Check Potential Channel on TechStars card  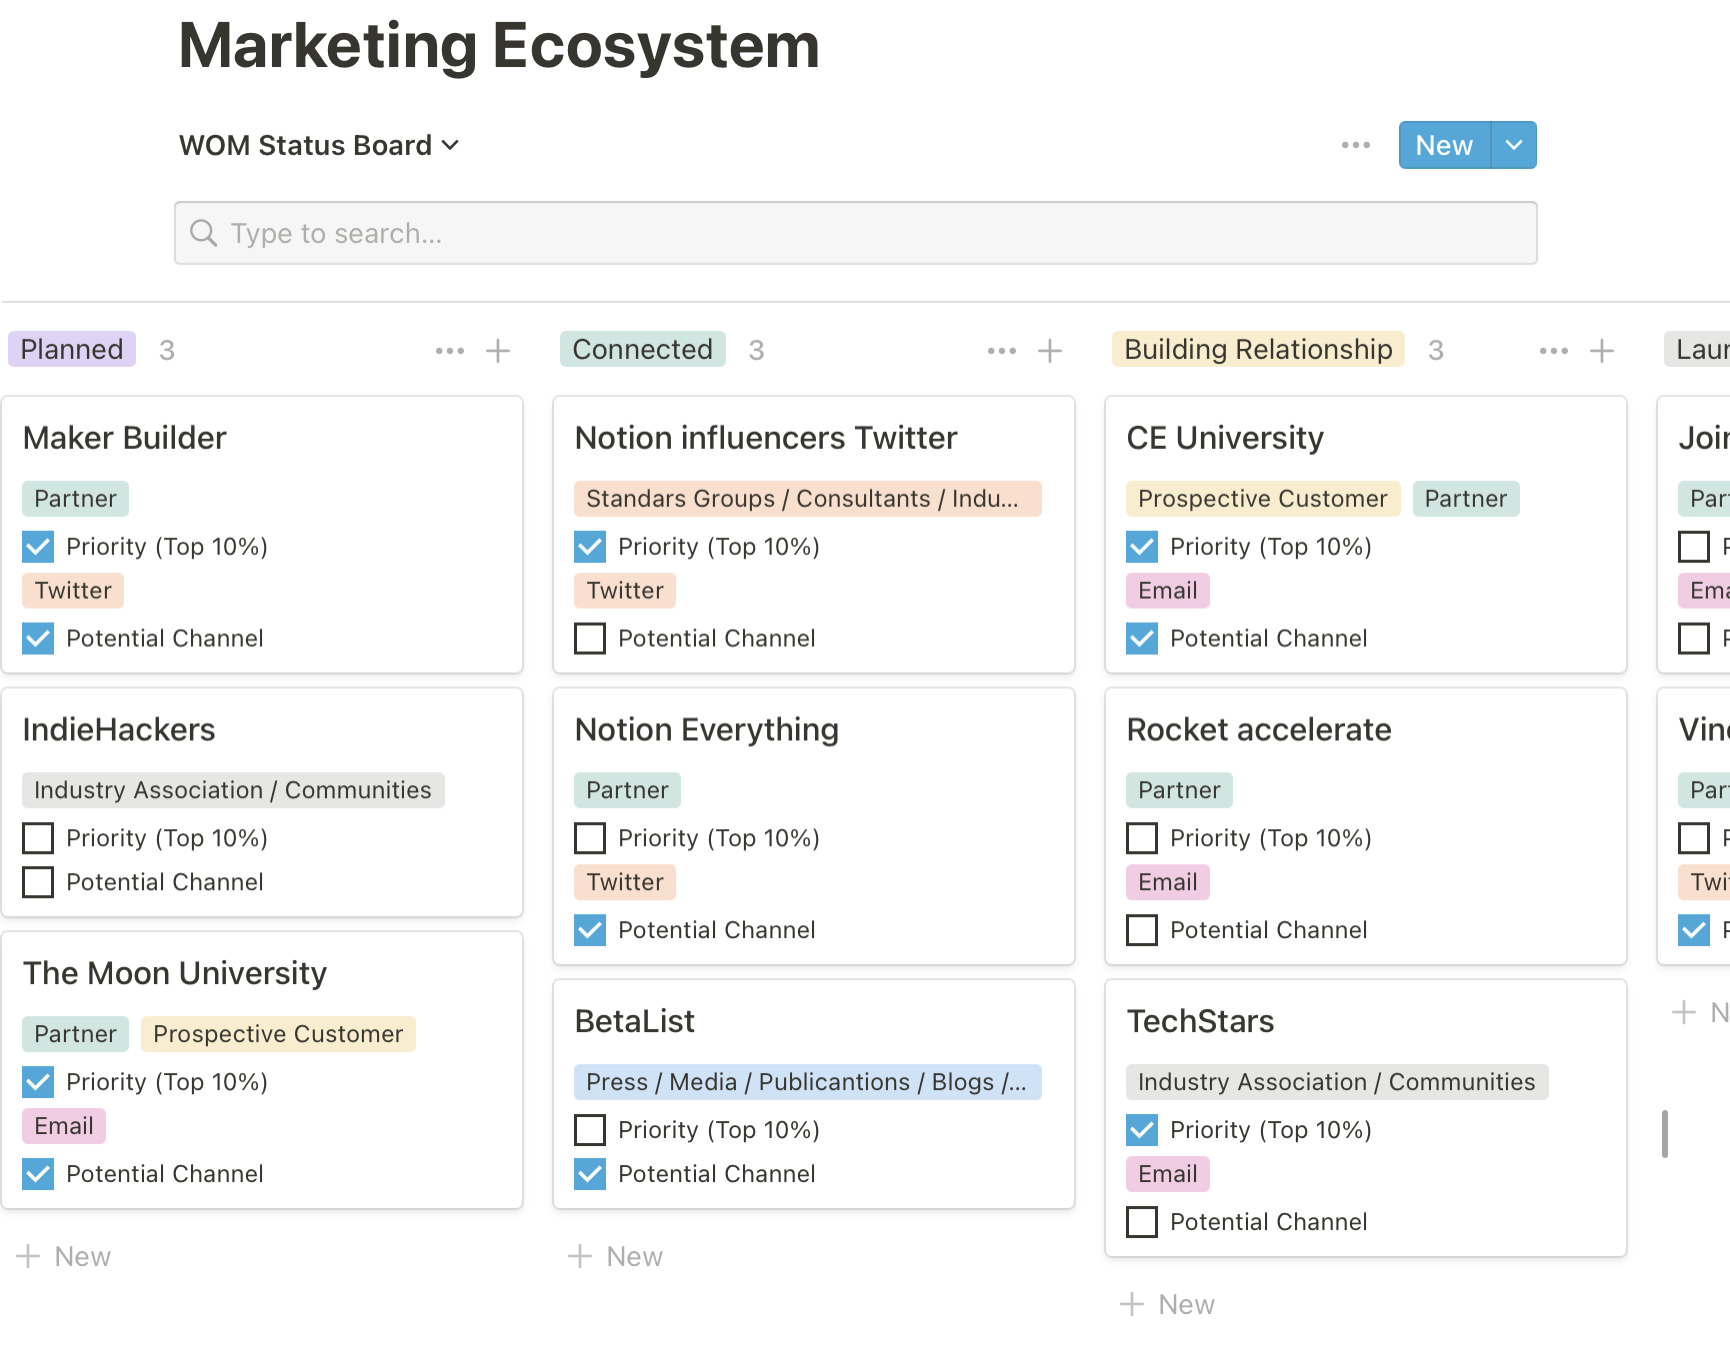[1142, 1222]
